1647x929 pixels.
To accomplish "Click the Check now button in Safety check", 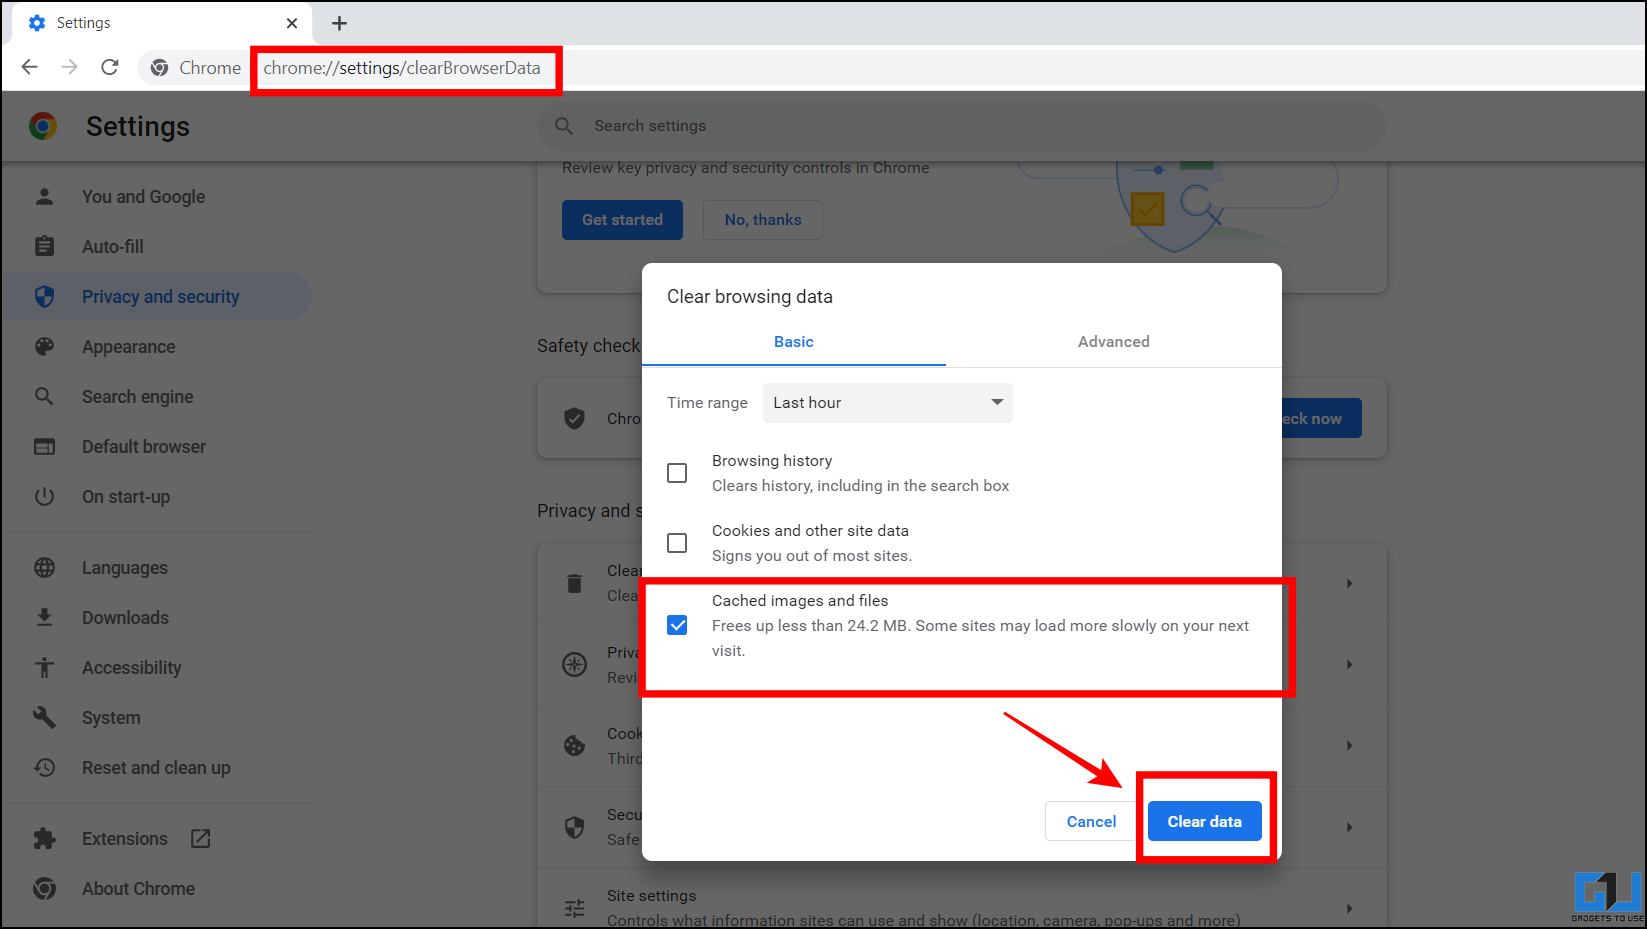I will tap(1321, 418).
